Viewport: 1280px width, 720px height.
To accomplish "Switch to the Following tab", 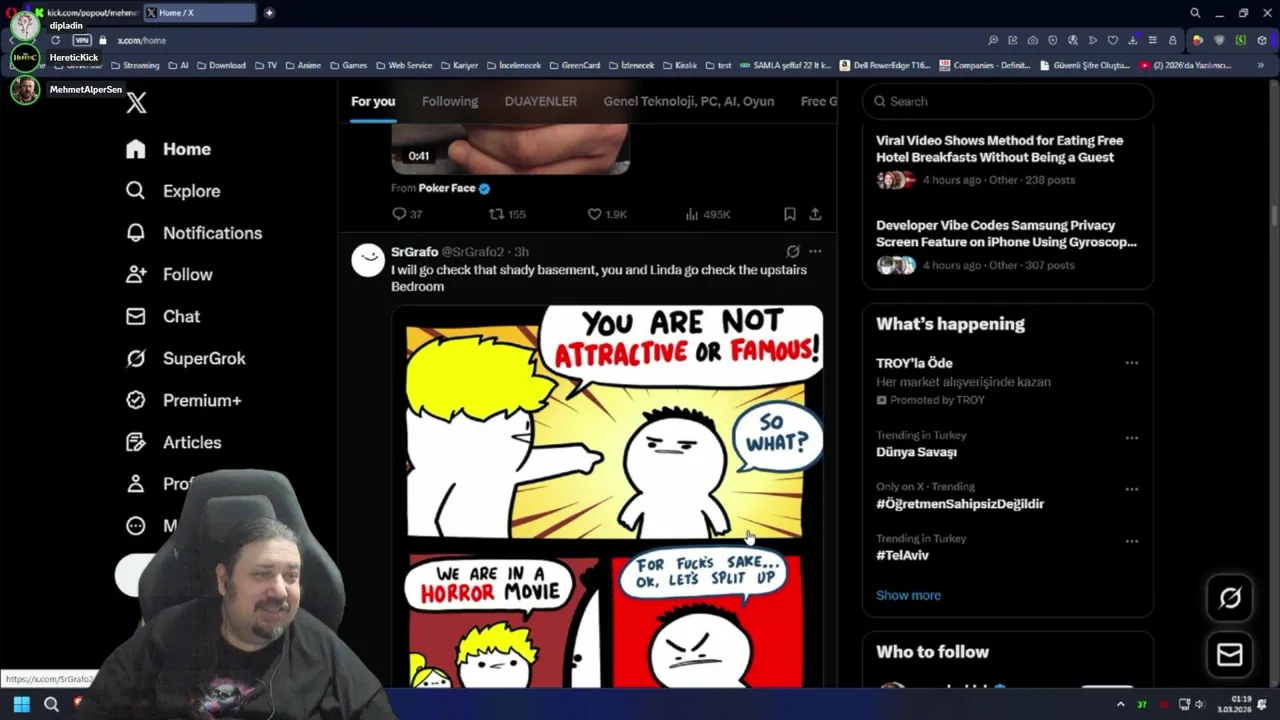I will tap(450, 101).
